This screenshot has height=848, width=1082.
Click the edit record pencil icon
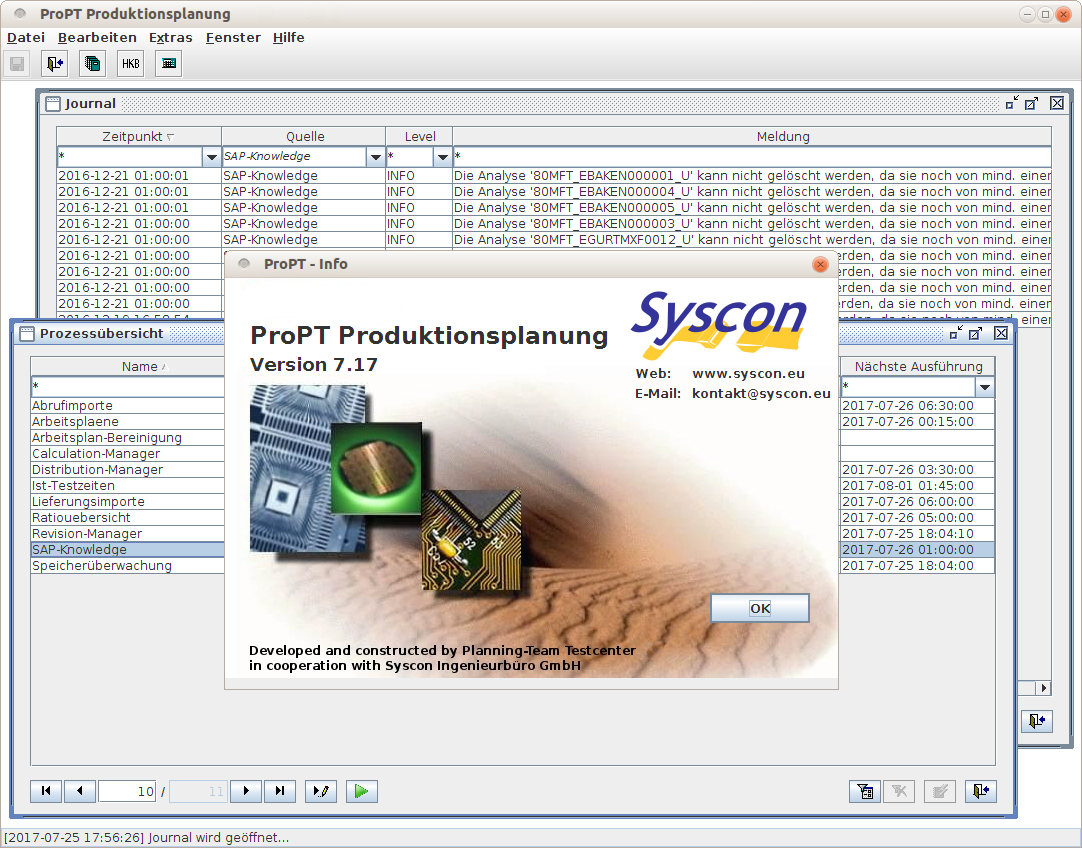tap(321, 791)
